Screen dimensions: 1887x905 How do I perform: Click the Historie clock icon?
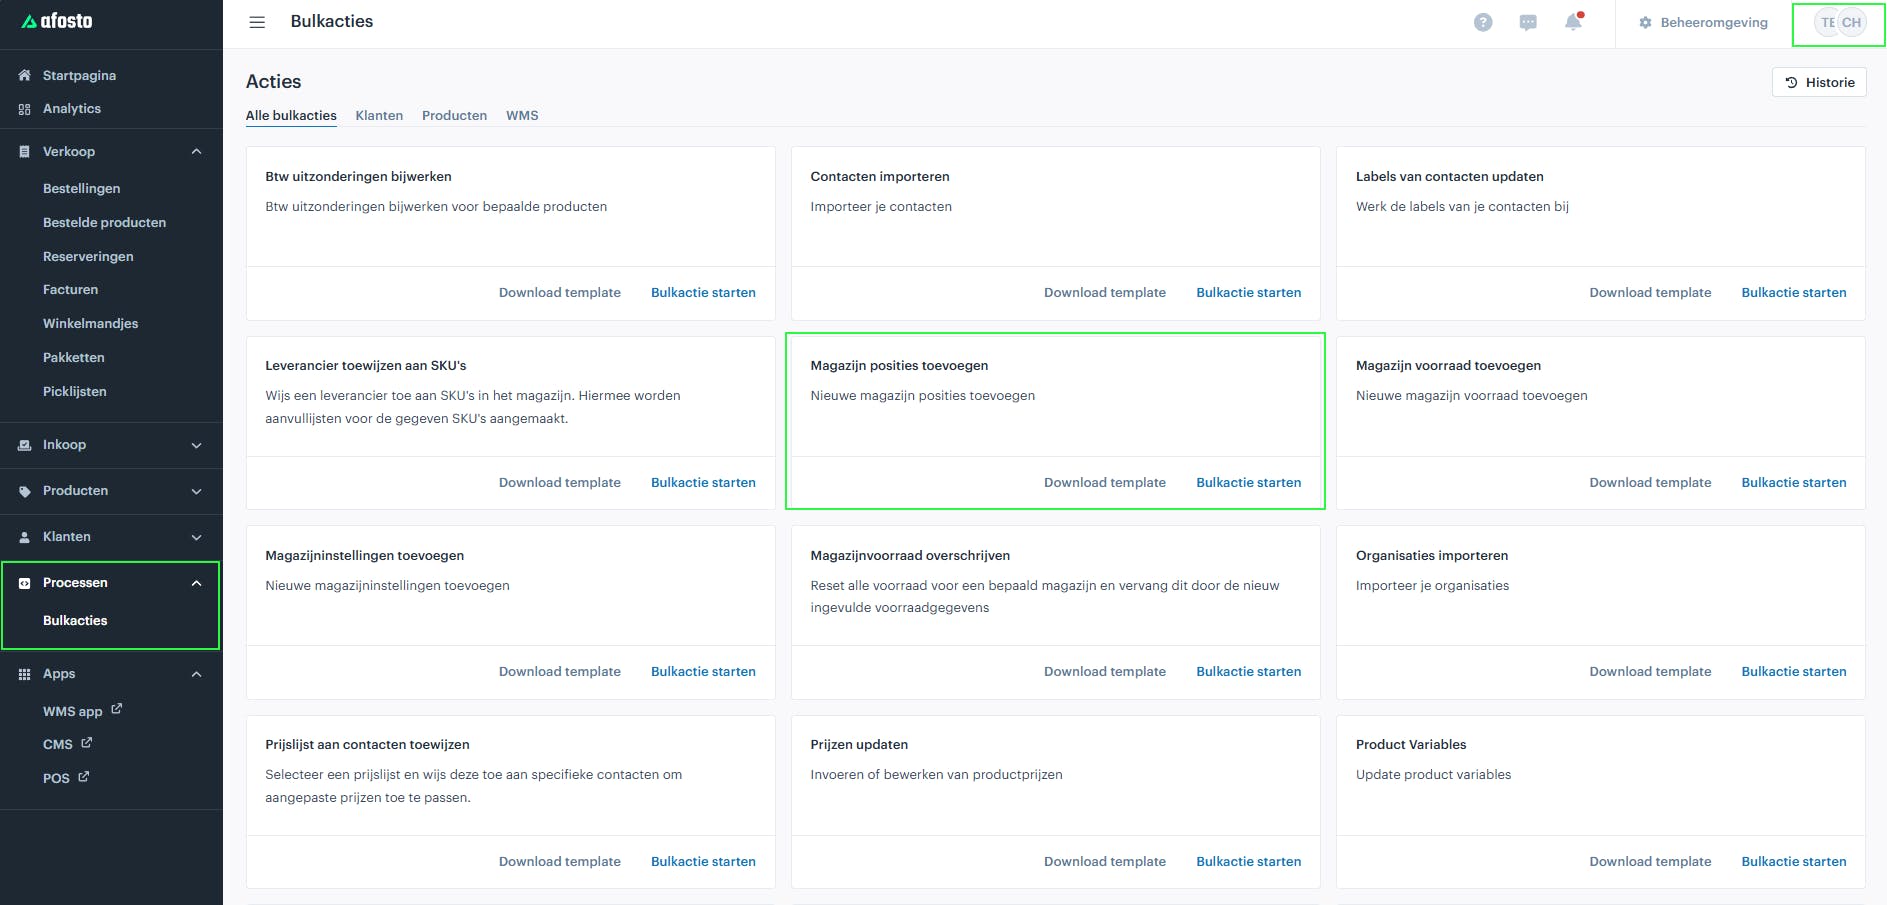point(1791,83)
